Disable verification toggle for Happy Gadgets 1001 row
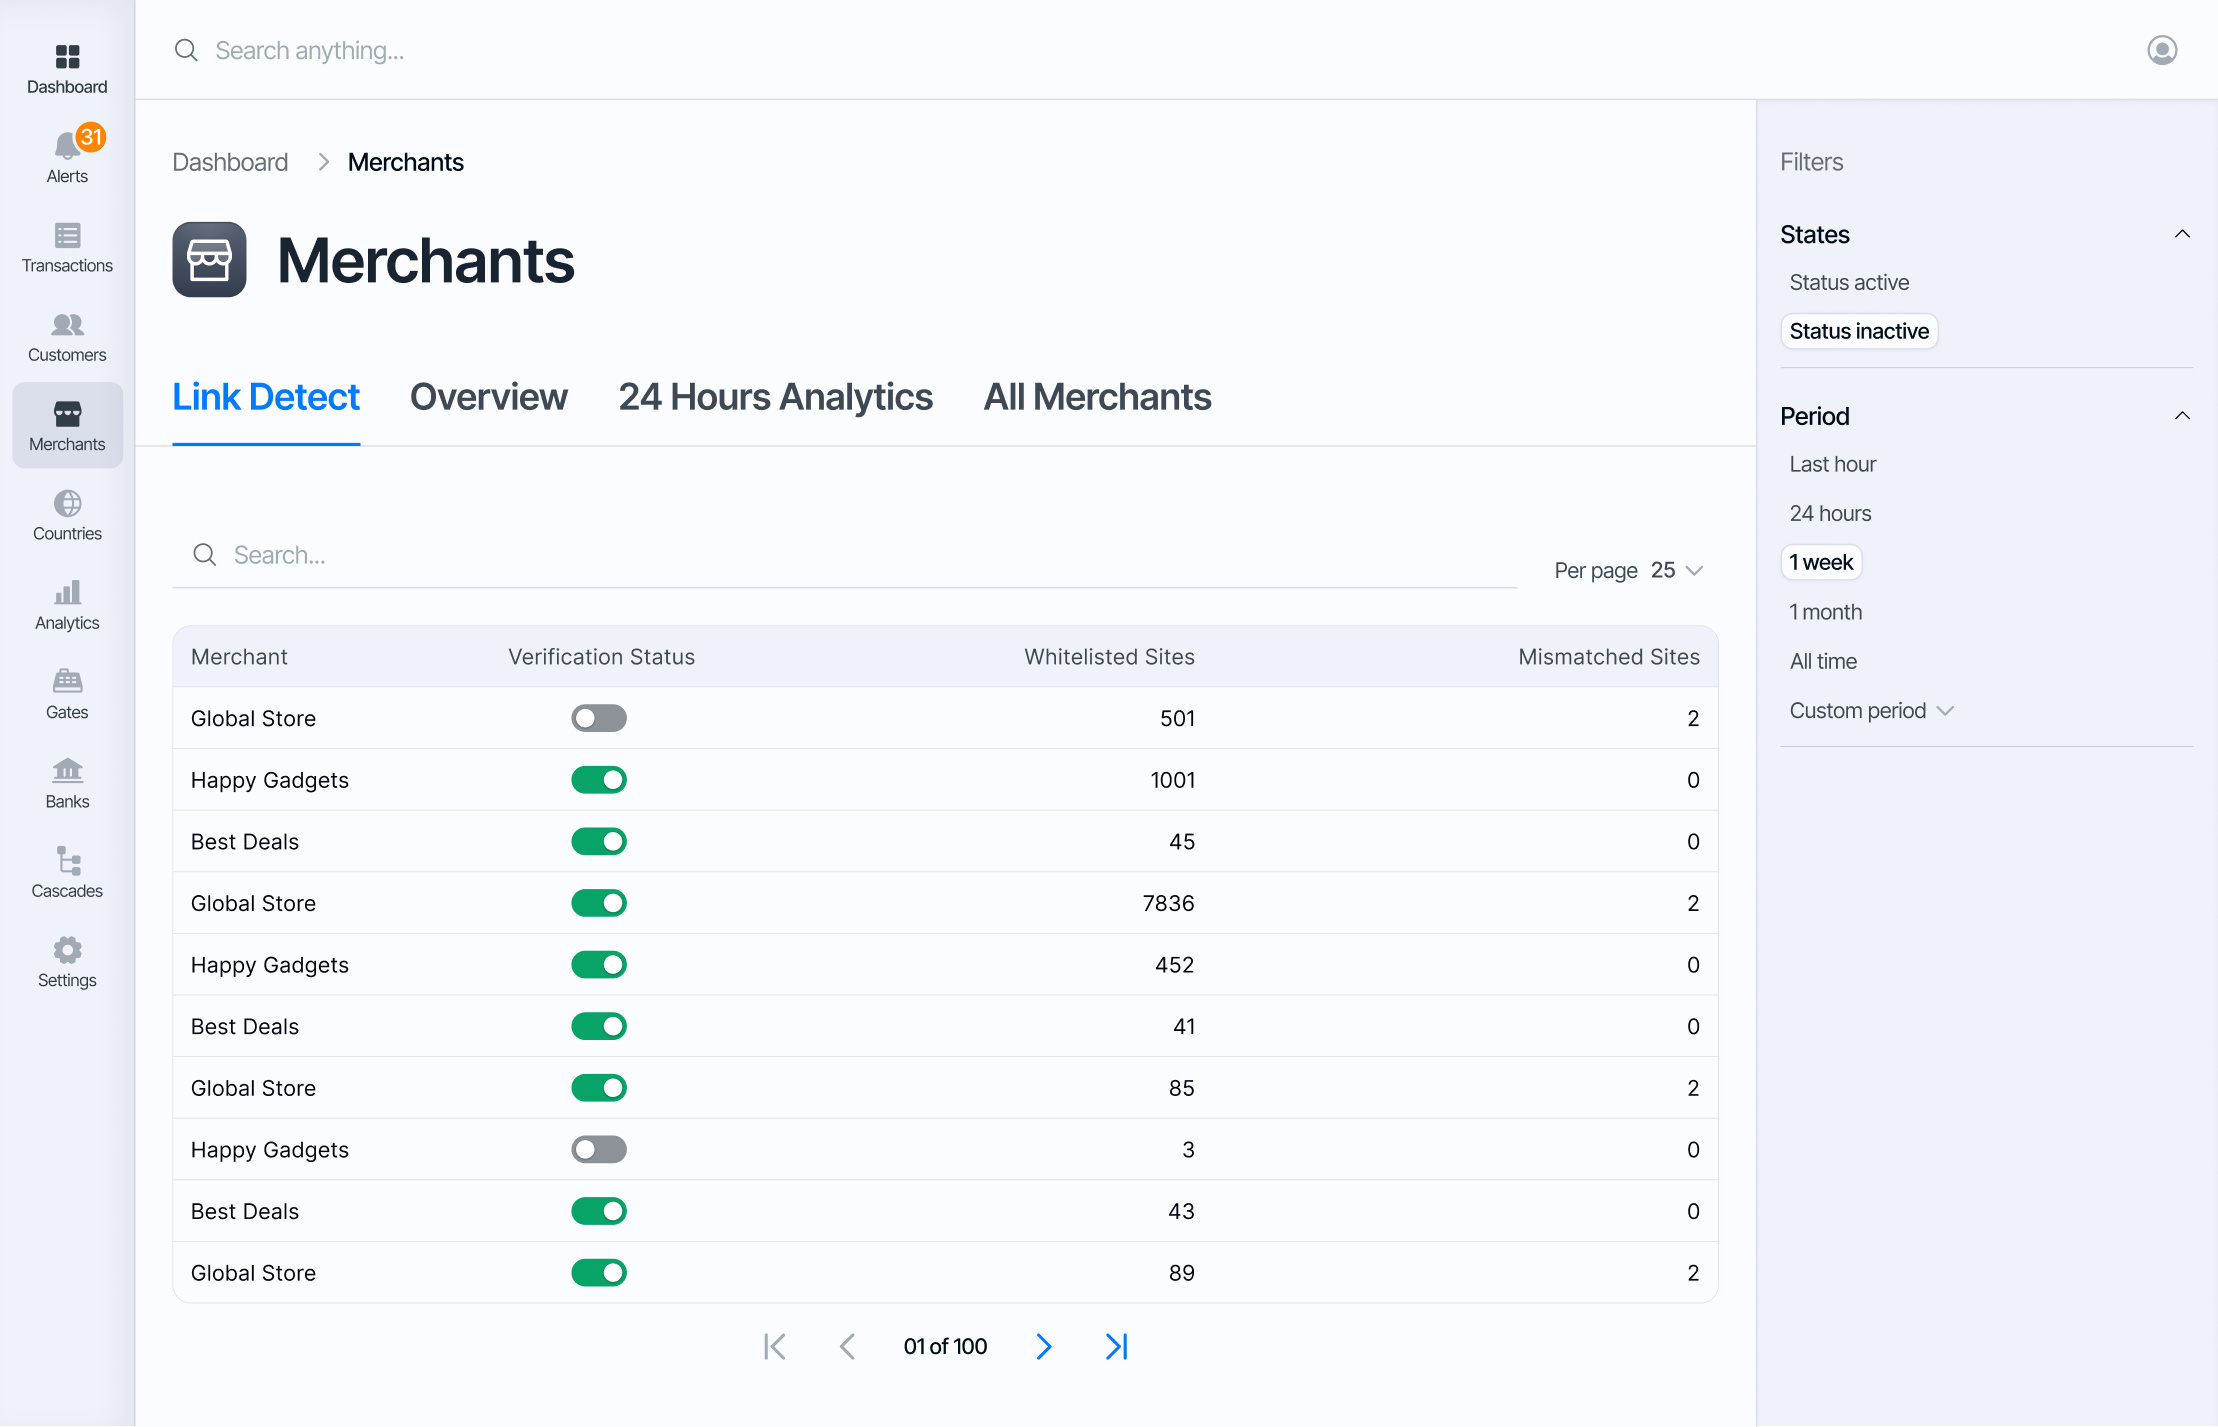 click(599, 780)
